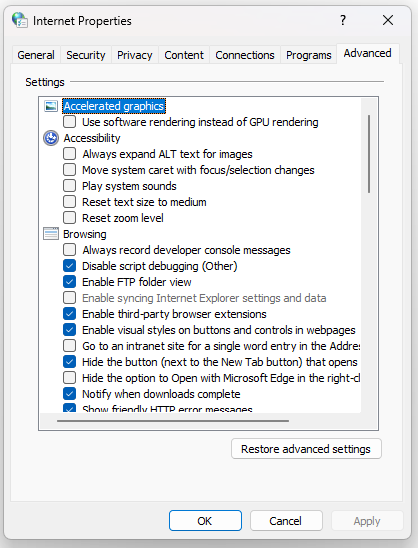Select the Advanced tab
The image size is (418, 548).
(367, 53)
